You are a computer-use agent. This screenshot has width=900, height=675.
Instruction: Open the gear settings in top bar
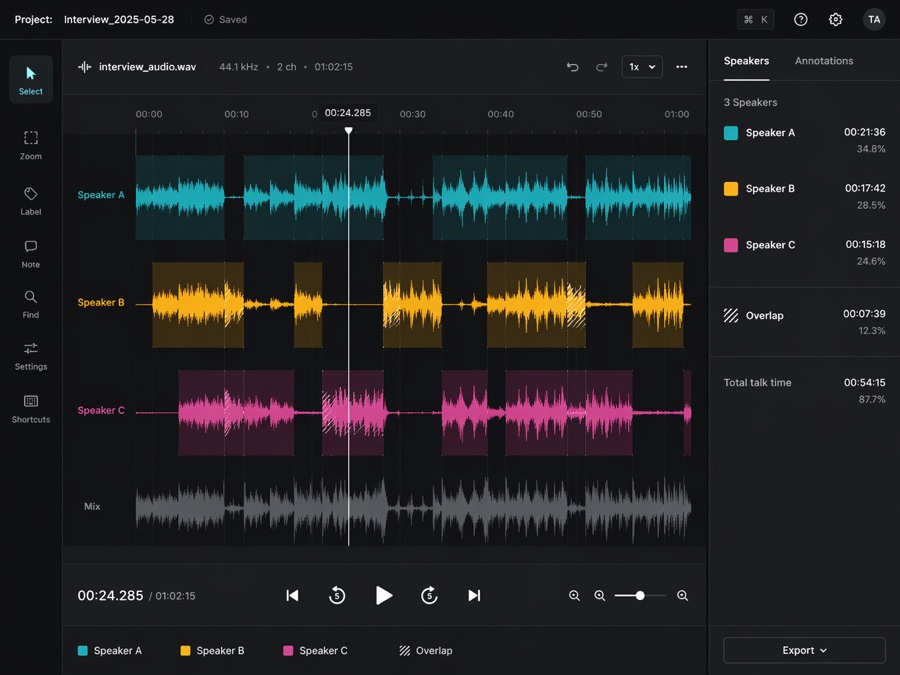[x=835, y=20]
